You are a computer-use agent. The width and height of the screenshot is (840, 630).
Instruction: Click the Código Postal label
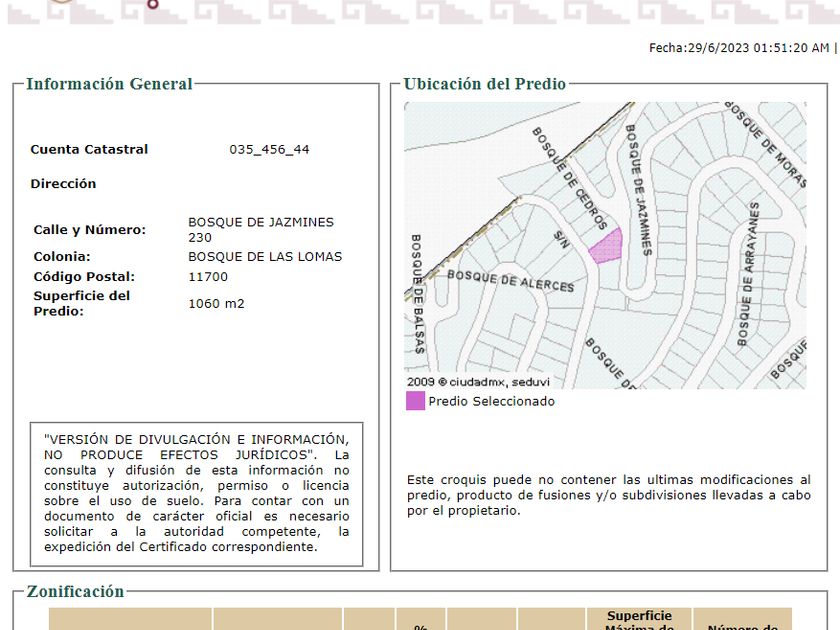84,277
